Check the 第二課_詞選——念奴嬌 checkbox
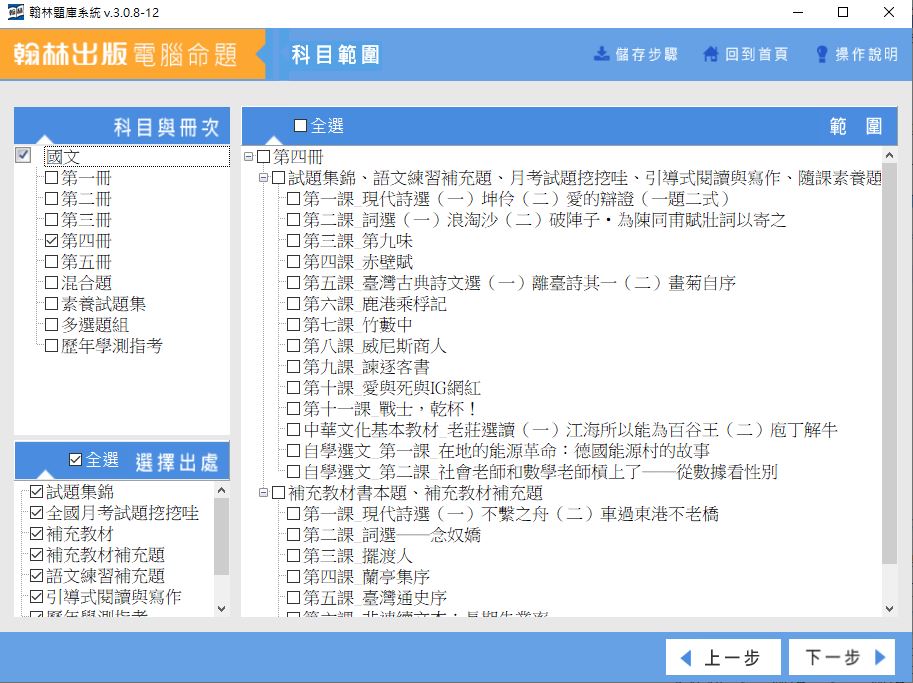This screenshot has height=683, width=913. 293,535
